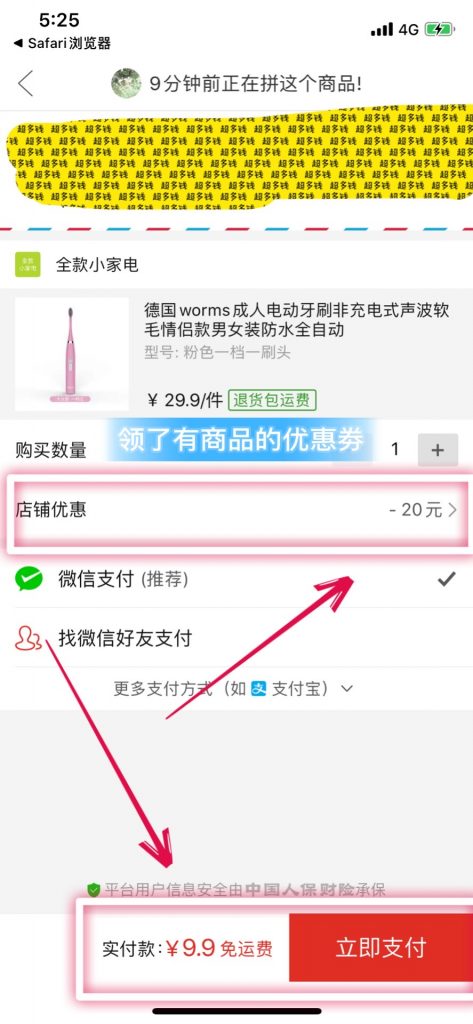Expand 更多支付方式 payment methods
473x1024 pixels.
[x=234, y=688]
